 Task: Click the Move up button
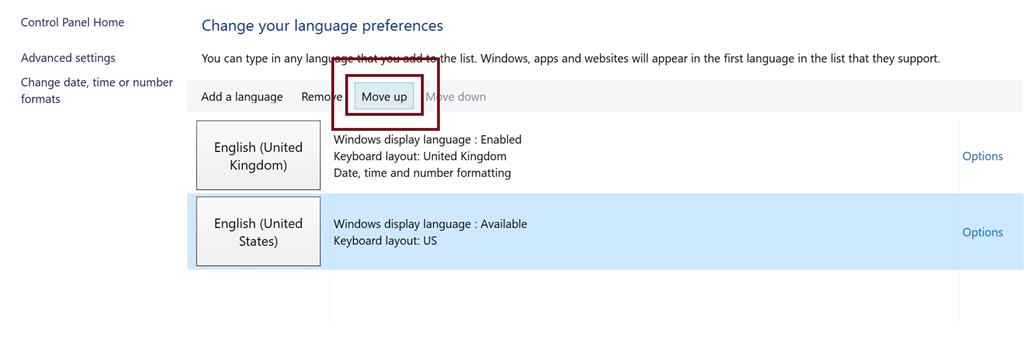click(384, 97)
